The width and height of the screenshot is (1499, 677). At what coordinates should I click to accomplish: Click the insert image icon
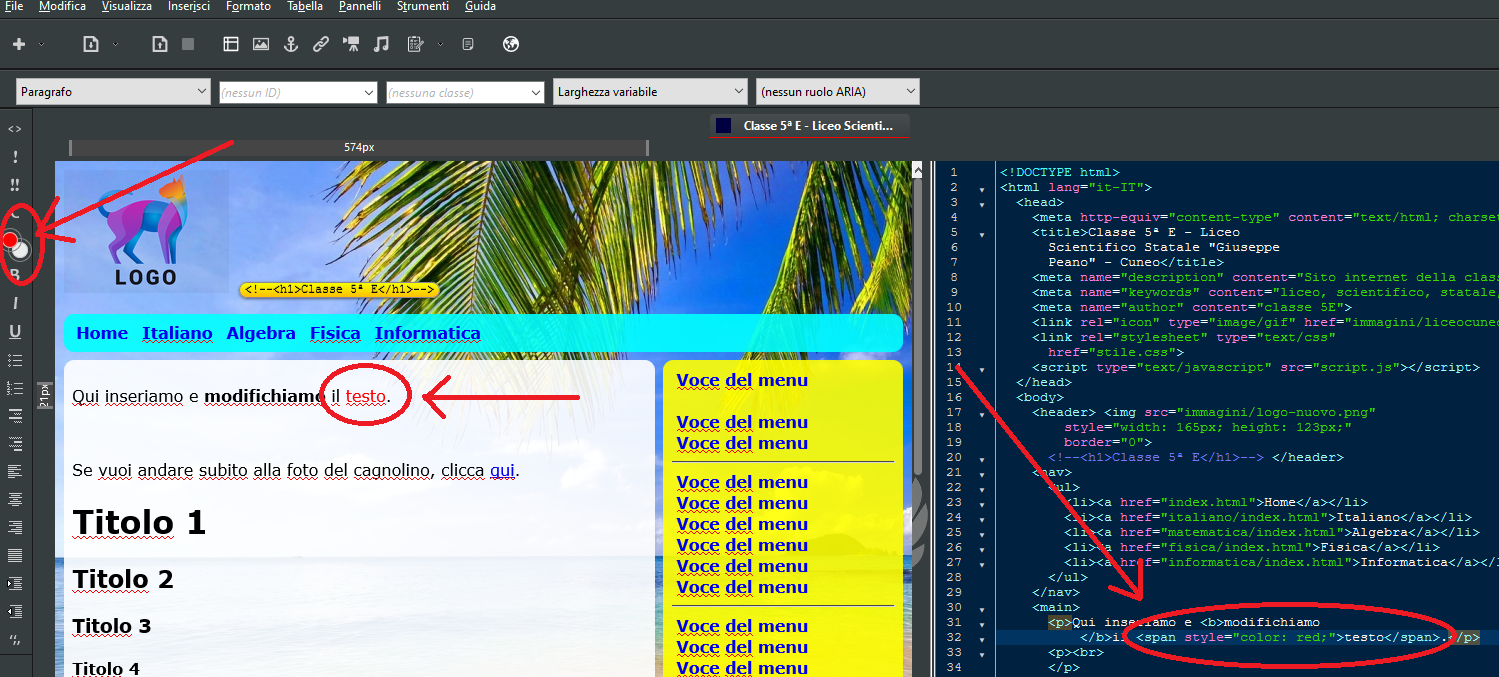click(x=261, y=44)
